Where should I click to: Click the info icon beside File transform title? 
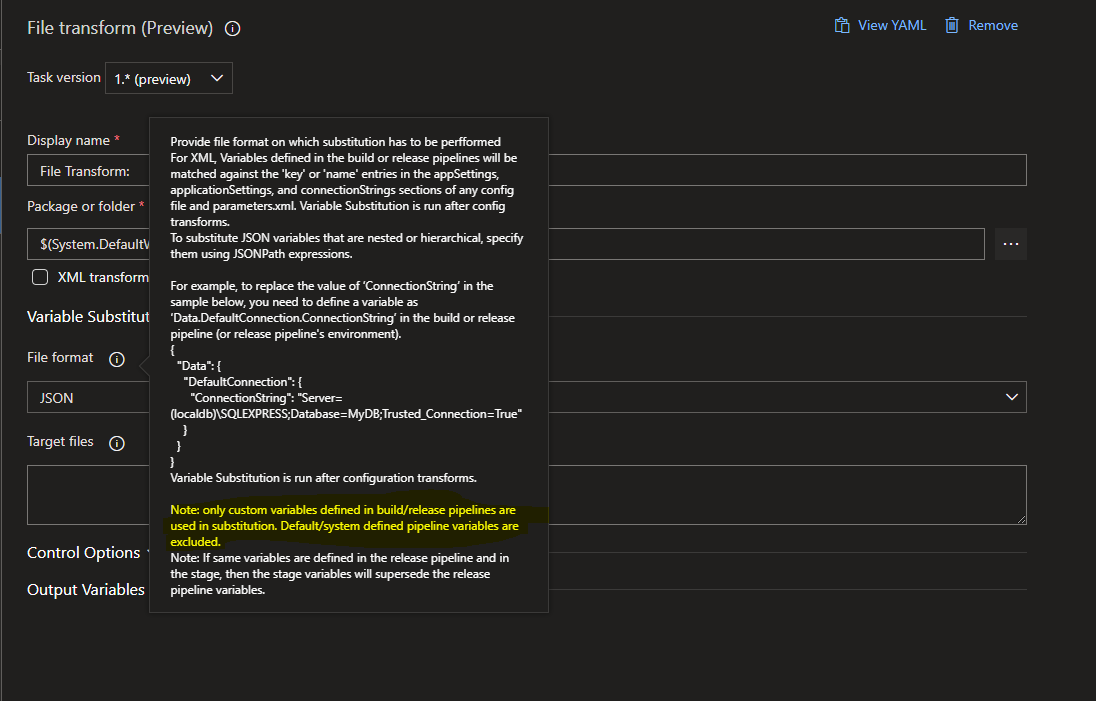(232, 29)
